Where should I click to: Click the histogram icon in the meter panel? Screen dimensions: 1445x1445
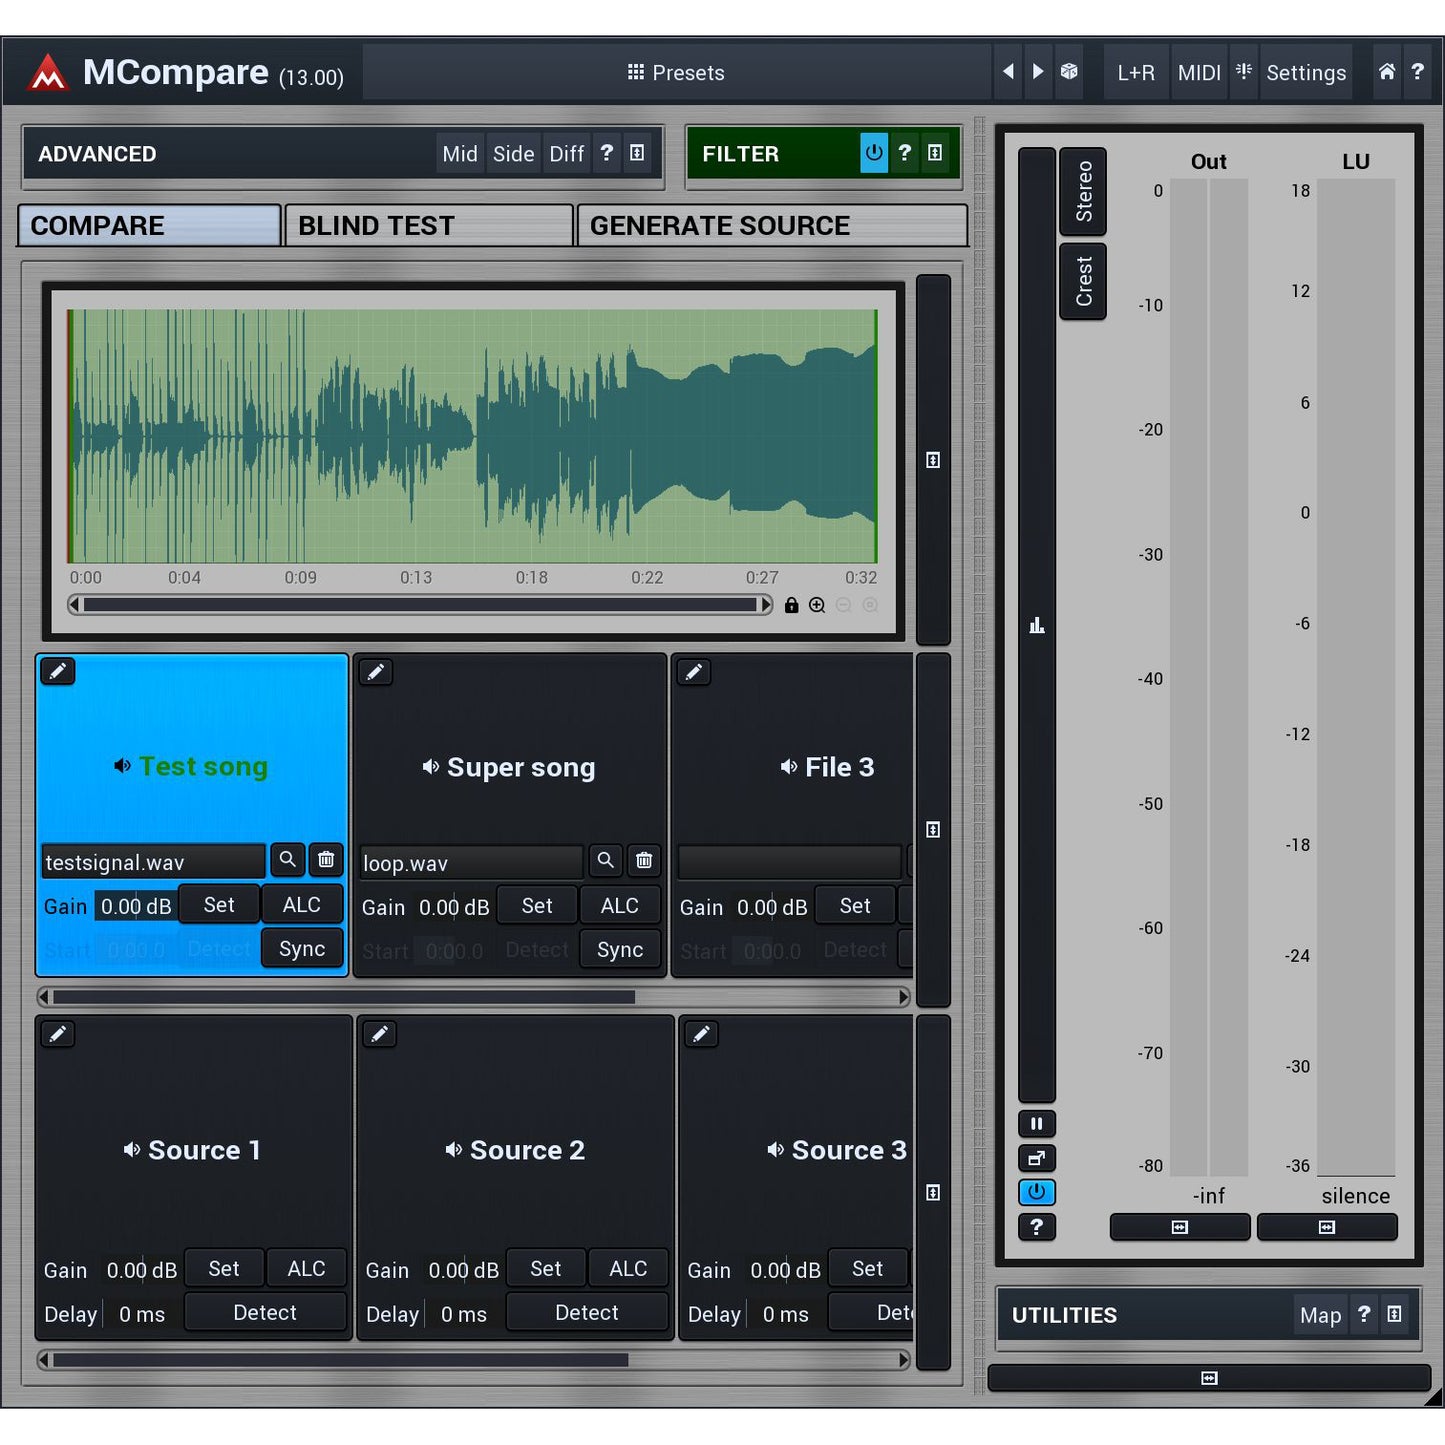[x=1036, y=624]
